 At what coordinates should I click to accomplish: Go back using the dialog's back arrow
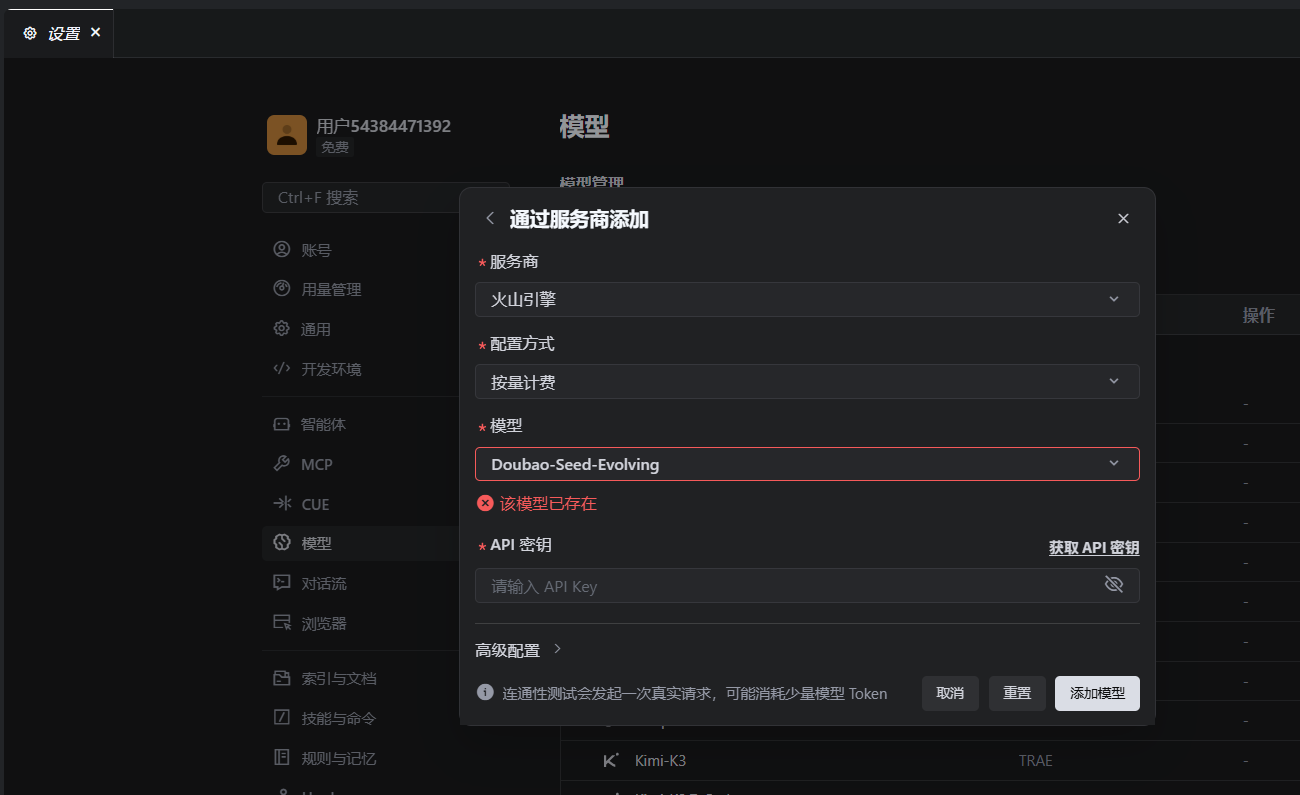click(490, 218)
